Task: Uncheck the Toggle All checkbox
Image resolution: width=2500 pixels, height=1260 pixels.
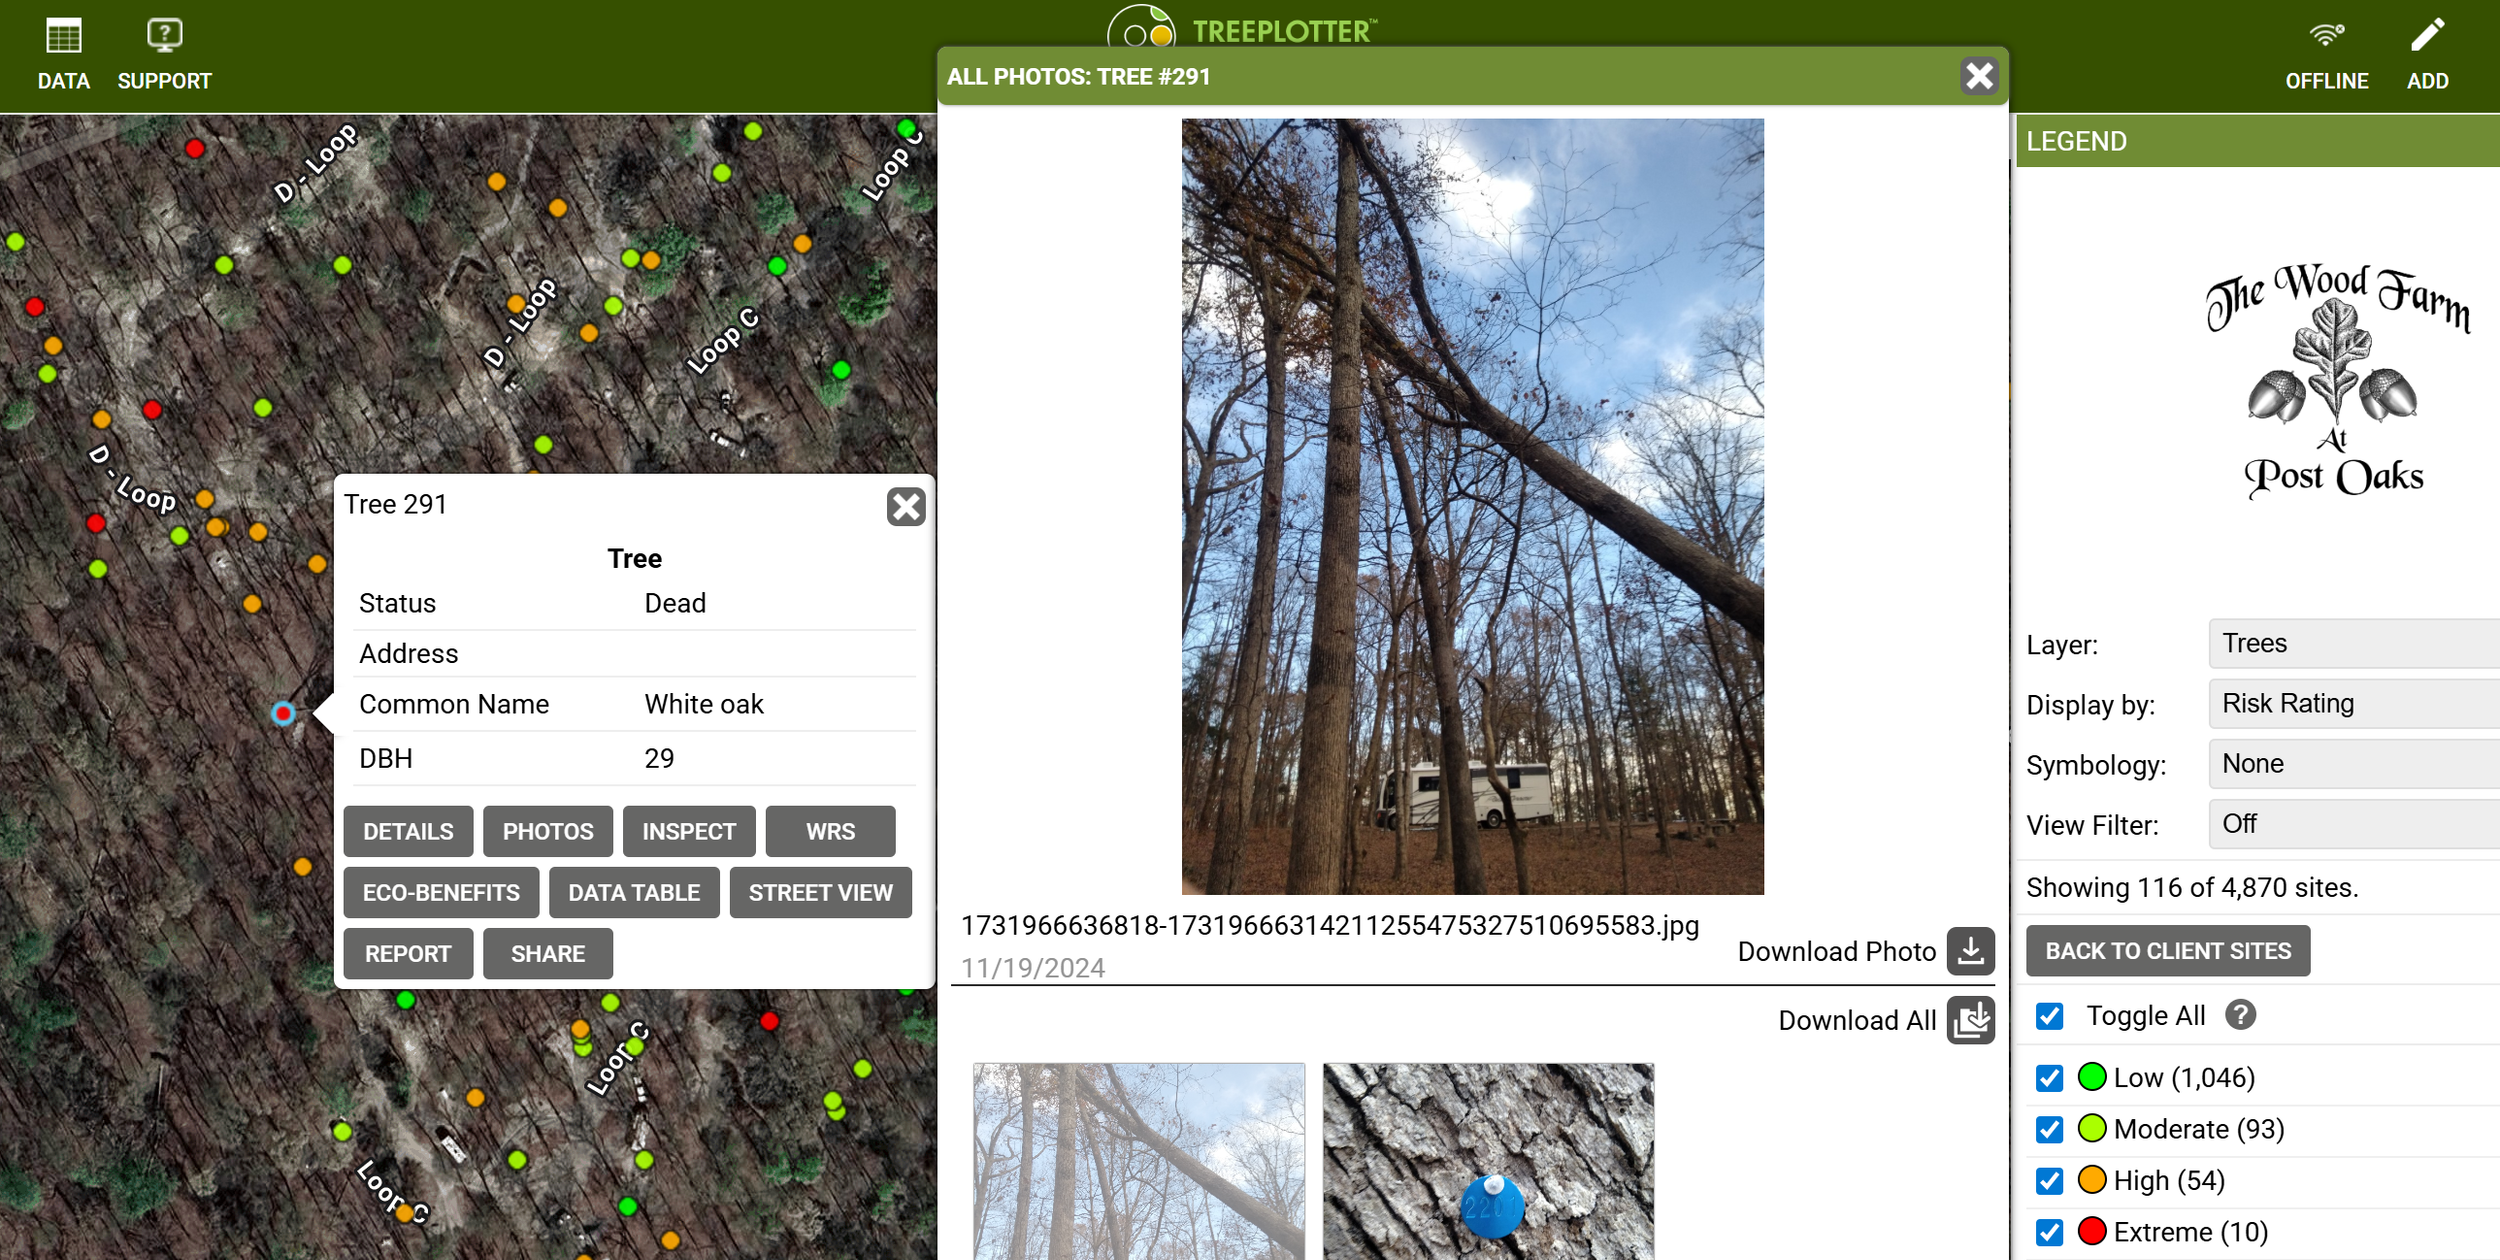Action: click(2051, 1016)
